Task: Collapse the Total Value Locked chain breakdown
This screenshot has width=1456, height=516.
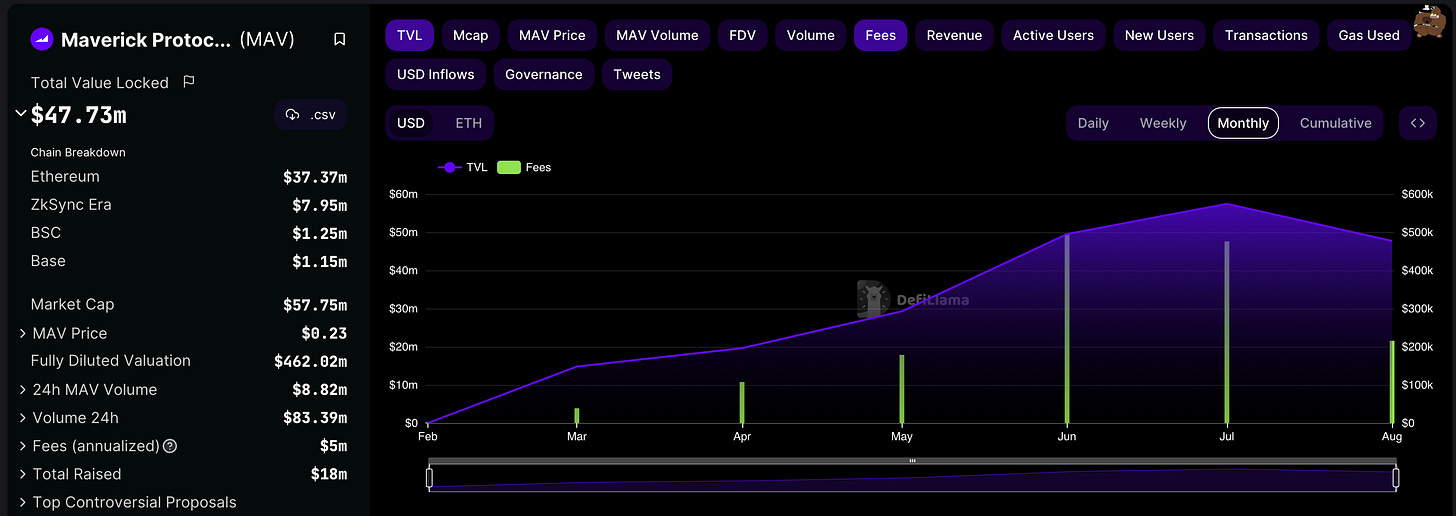Action: [x=21, y=114]
